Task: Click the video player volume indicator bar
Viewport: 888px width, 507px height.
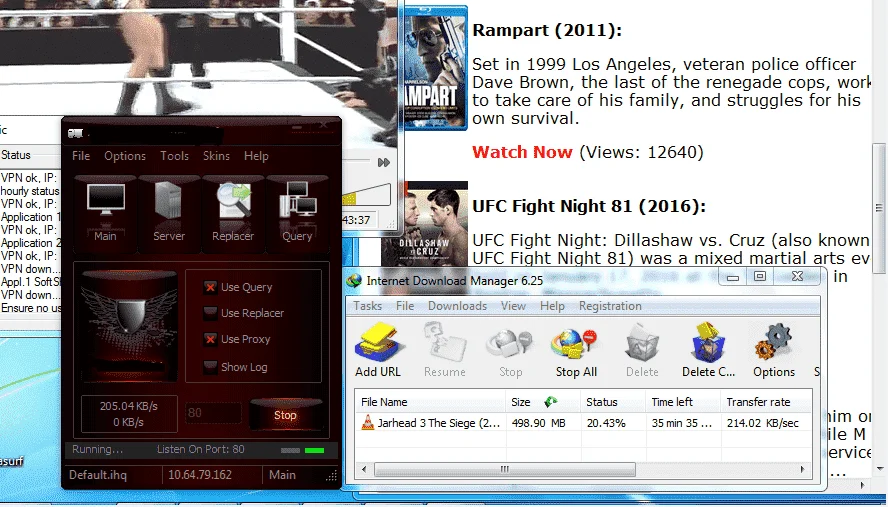Action: pyautogui.click(x=366, y=195)
